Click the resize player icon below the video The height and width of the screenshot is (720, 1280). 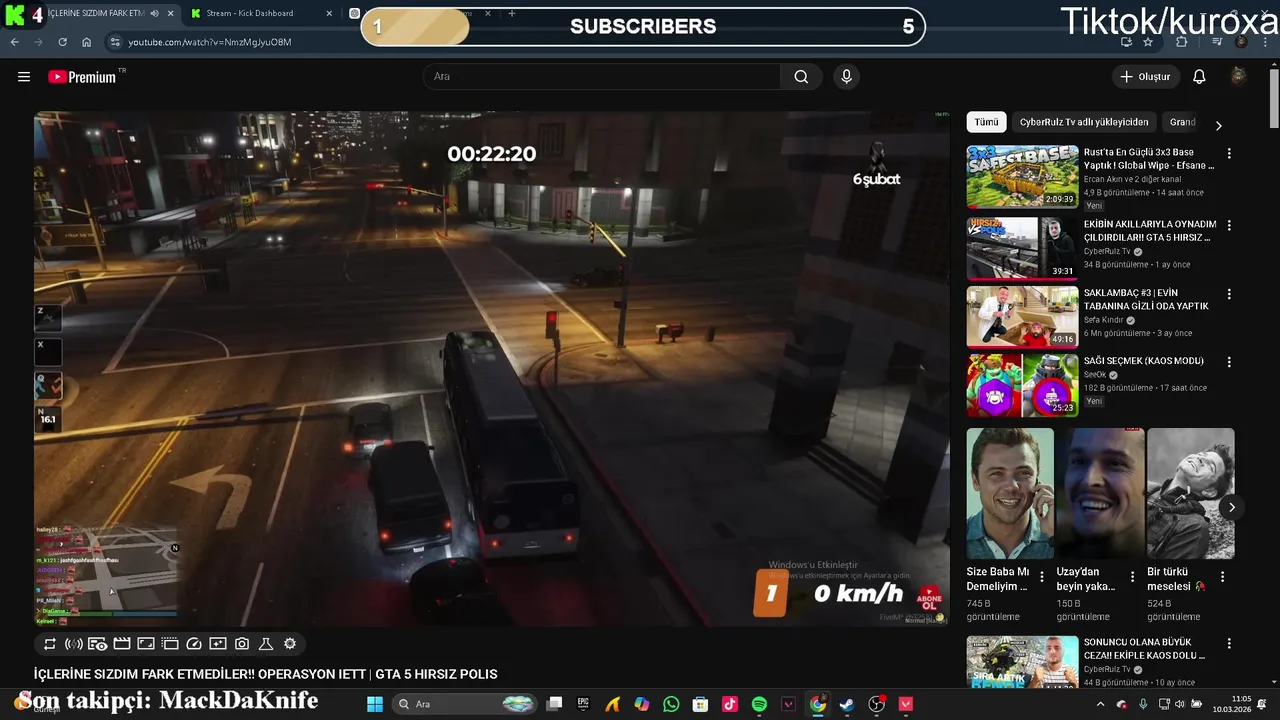coord(146,644)
